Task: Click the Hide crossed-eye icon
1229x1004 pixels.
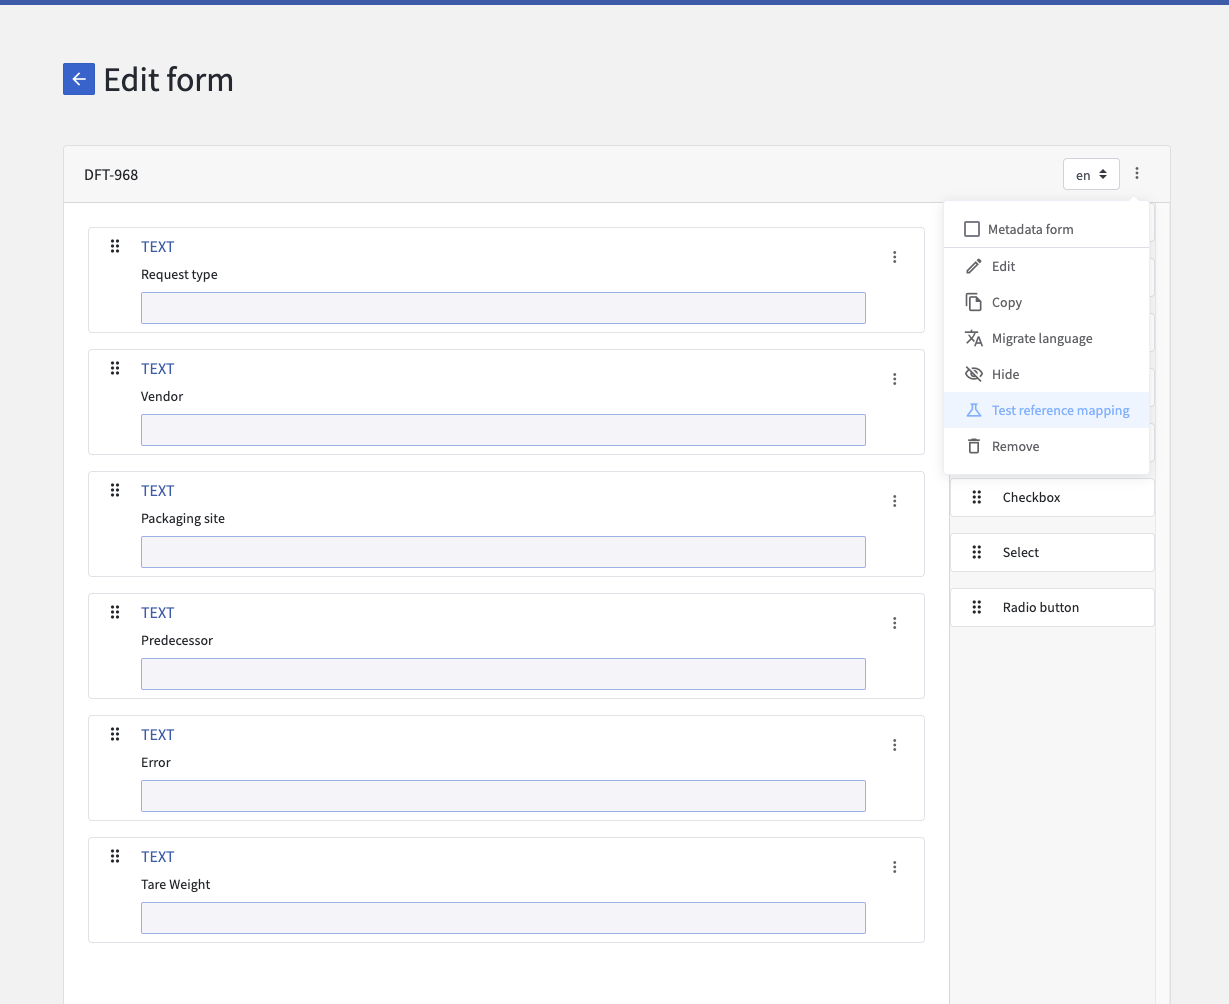Action: coord(973,375)
